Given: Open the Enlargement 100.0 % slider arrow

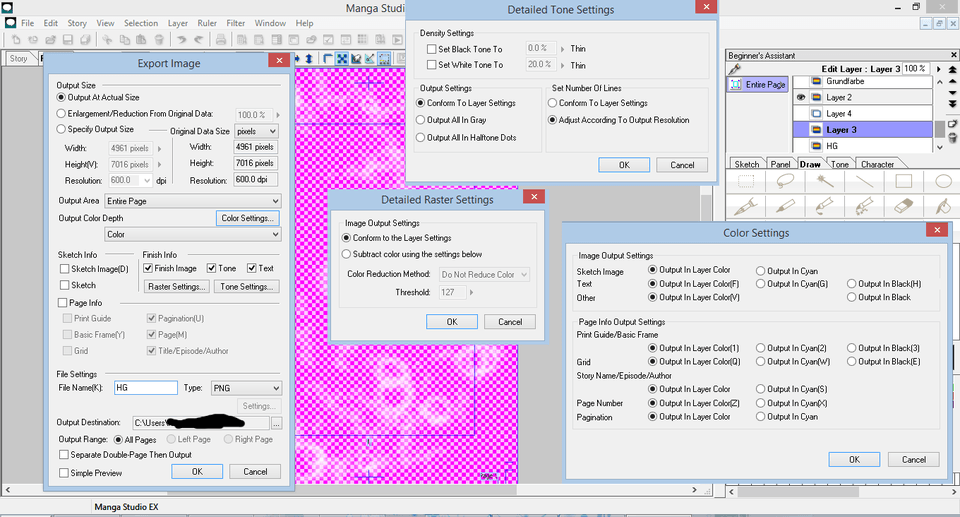Looking at the screenshot, I should pyautogui.click(x=277, y=115).
